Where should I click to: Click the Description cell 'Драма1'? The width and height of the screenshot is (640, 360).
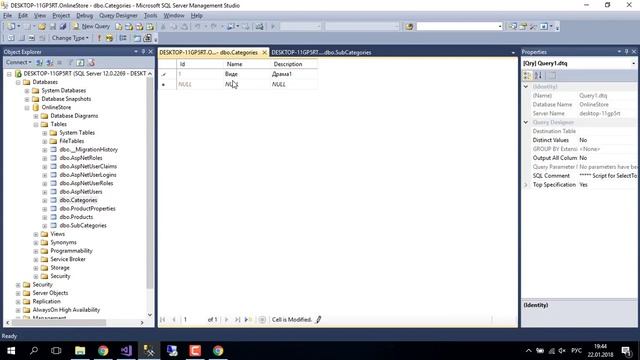(x=293, y=74)
